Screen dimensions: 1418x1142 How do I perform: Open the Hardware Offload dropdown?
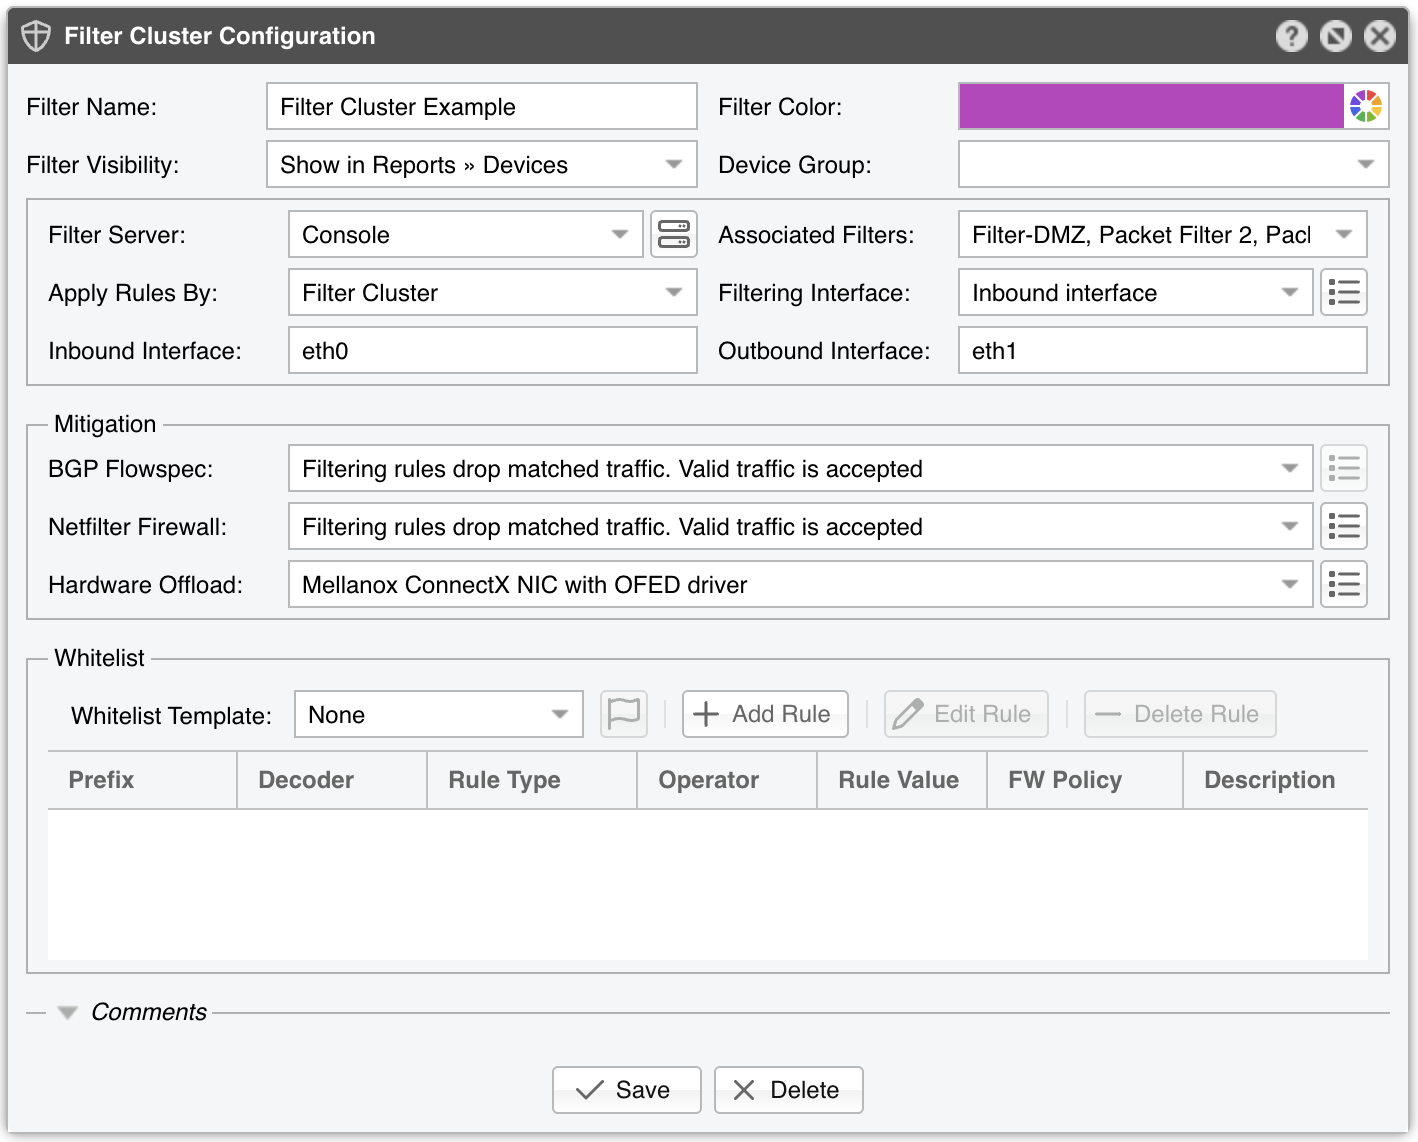(801, 584)
